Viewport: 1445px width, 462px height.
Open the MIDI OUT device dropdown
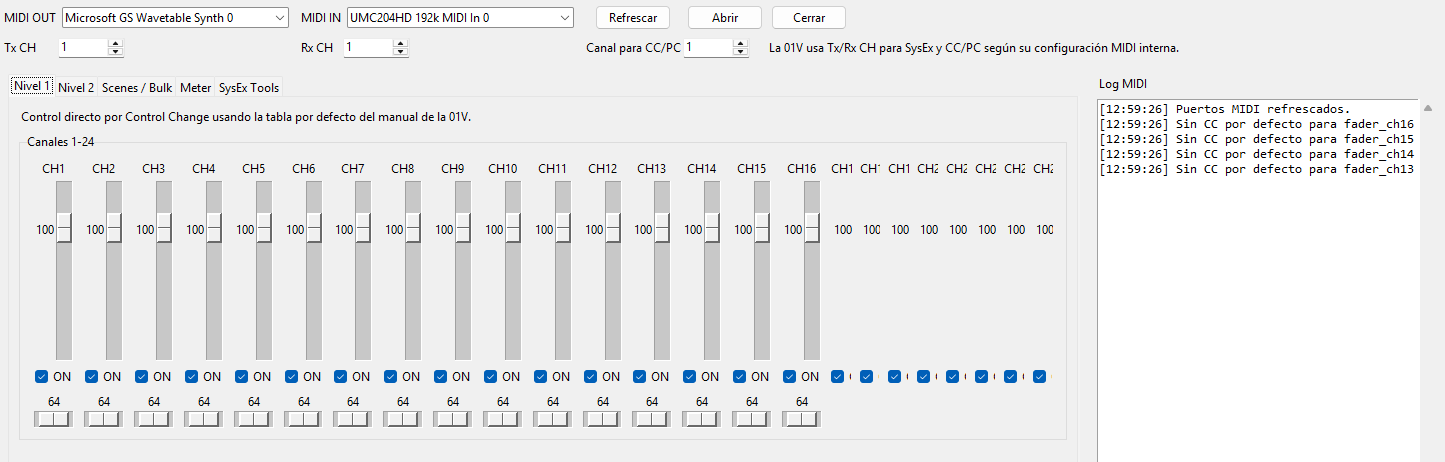coord(175,18)
